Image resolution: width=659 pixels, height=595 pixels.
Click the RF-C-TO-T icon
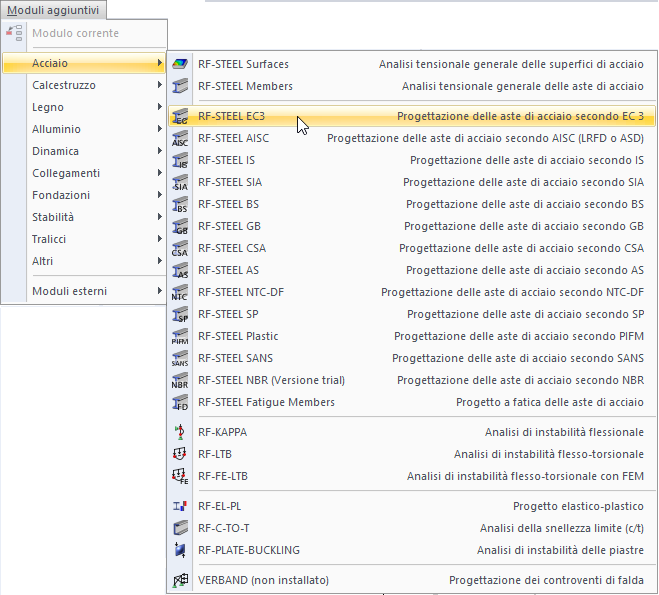180,528
